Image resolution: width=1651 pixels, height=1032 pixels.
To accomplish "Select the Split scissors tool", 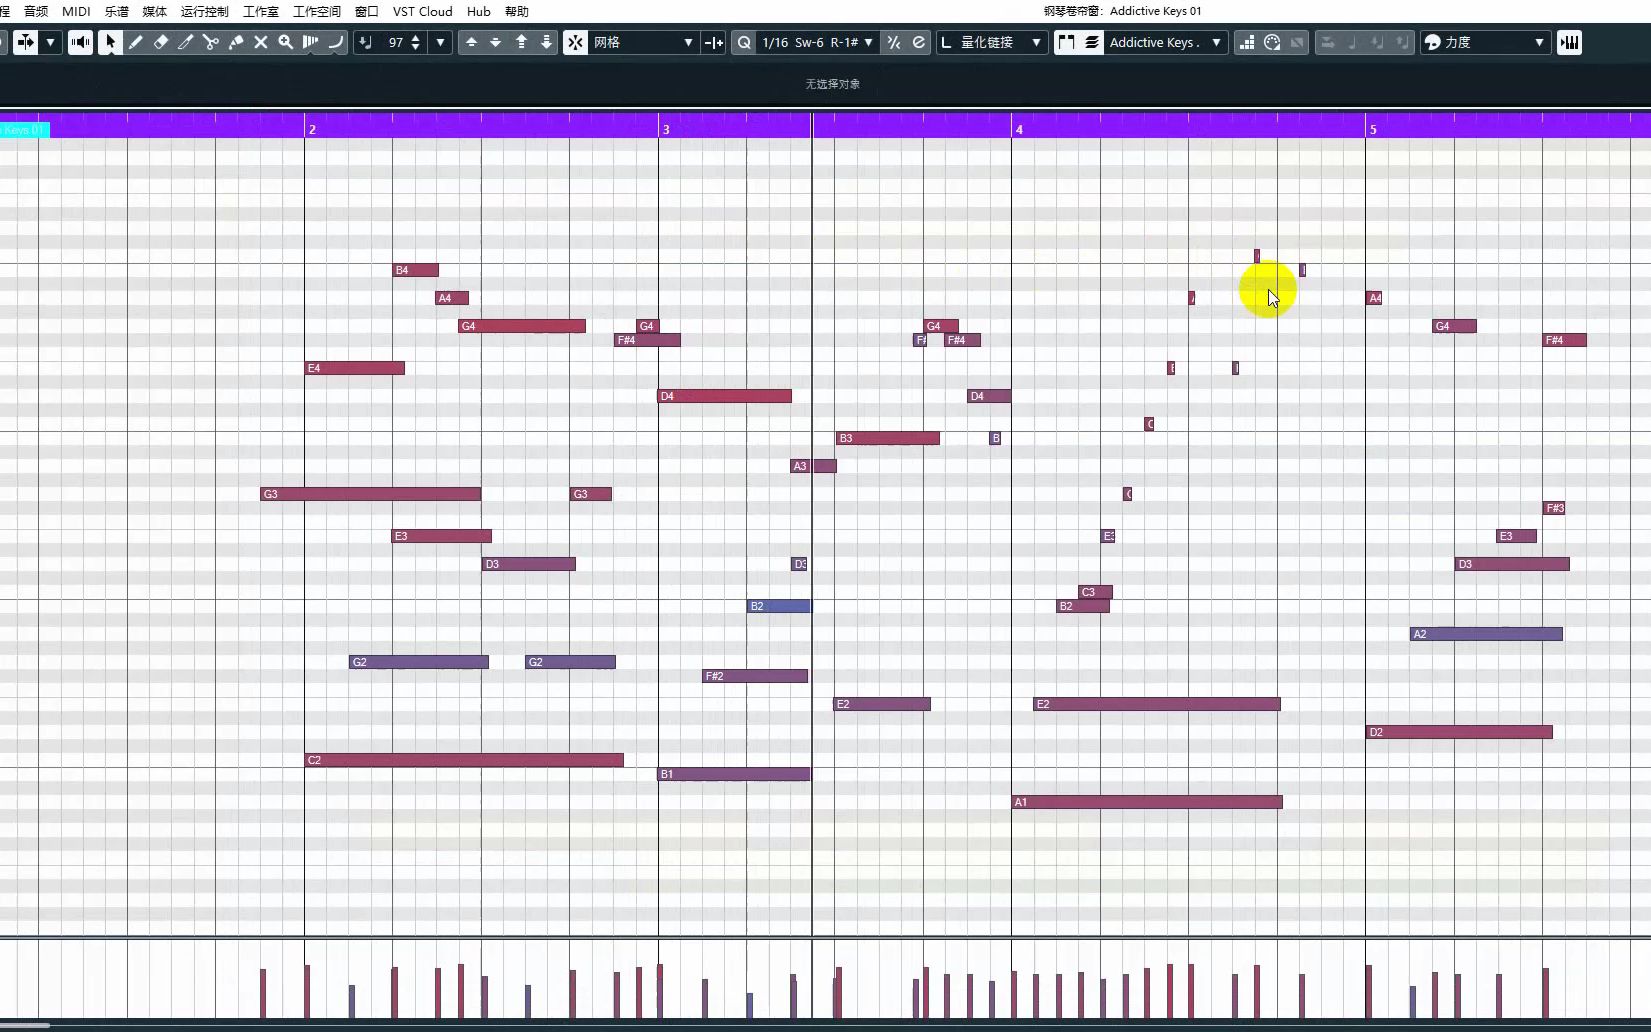I will click(210, 42).
